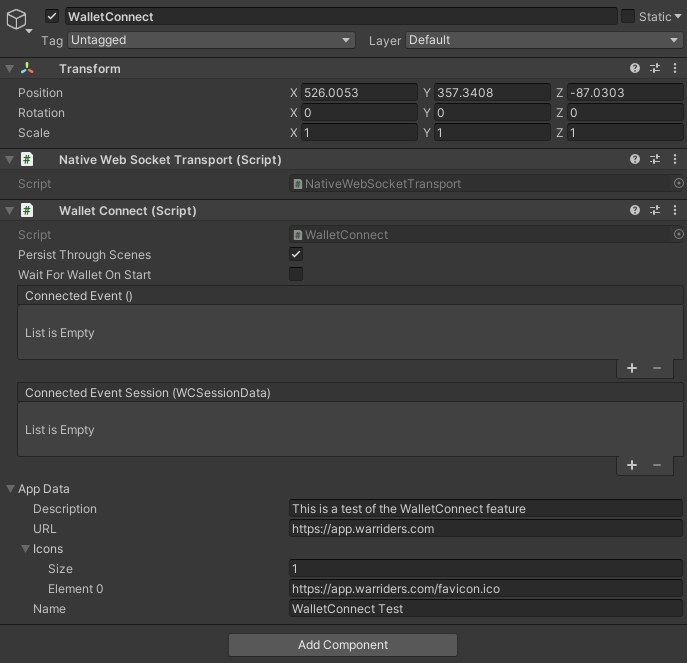Viewport: 687px width, 663px height.
Task: Click the Rotation Y field
Action: tap(492, 113)
